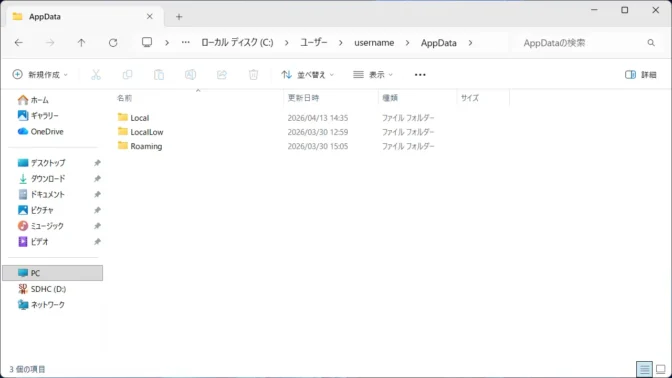Click the Share icon in toolbar
Image resolution: width=672 pixels, height=378 pixels.
coord(222,75)
